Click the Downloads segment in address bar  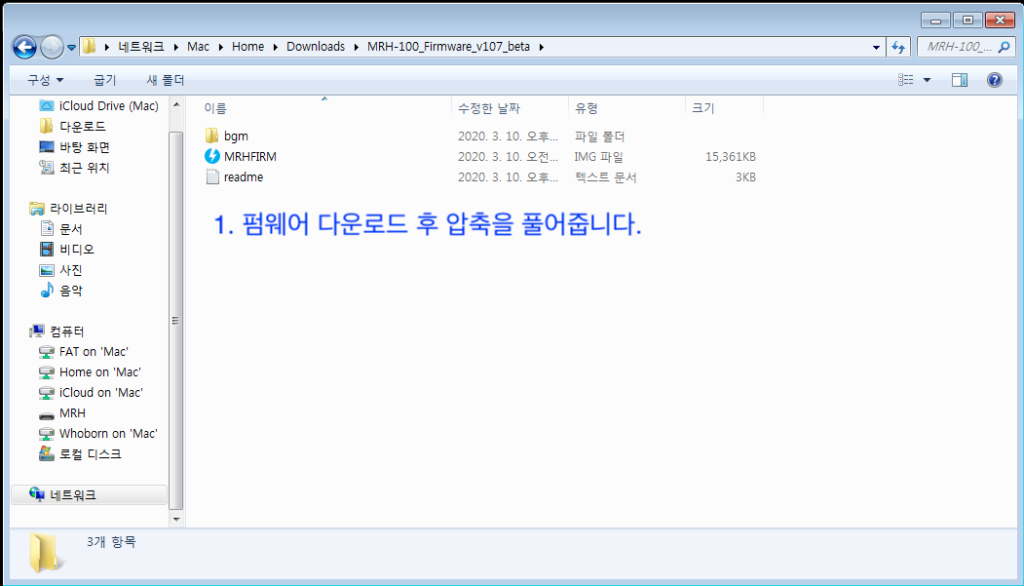(315, 47)
